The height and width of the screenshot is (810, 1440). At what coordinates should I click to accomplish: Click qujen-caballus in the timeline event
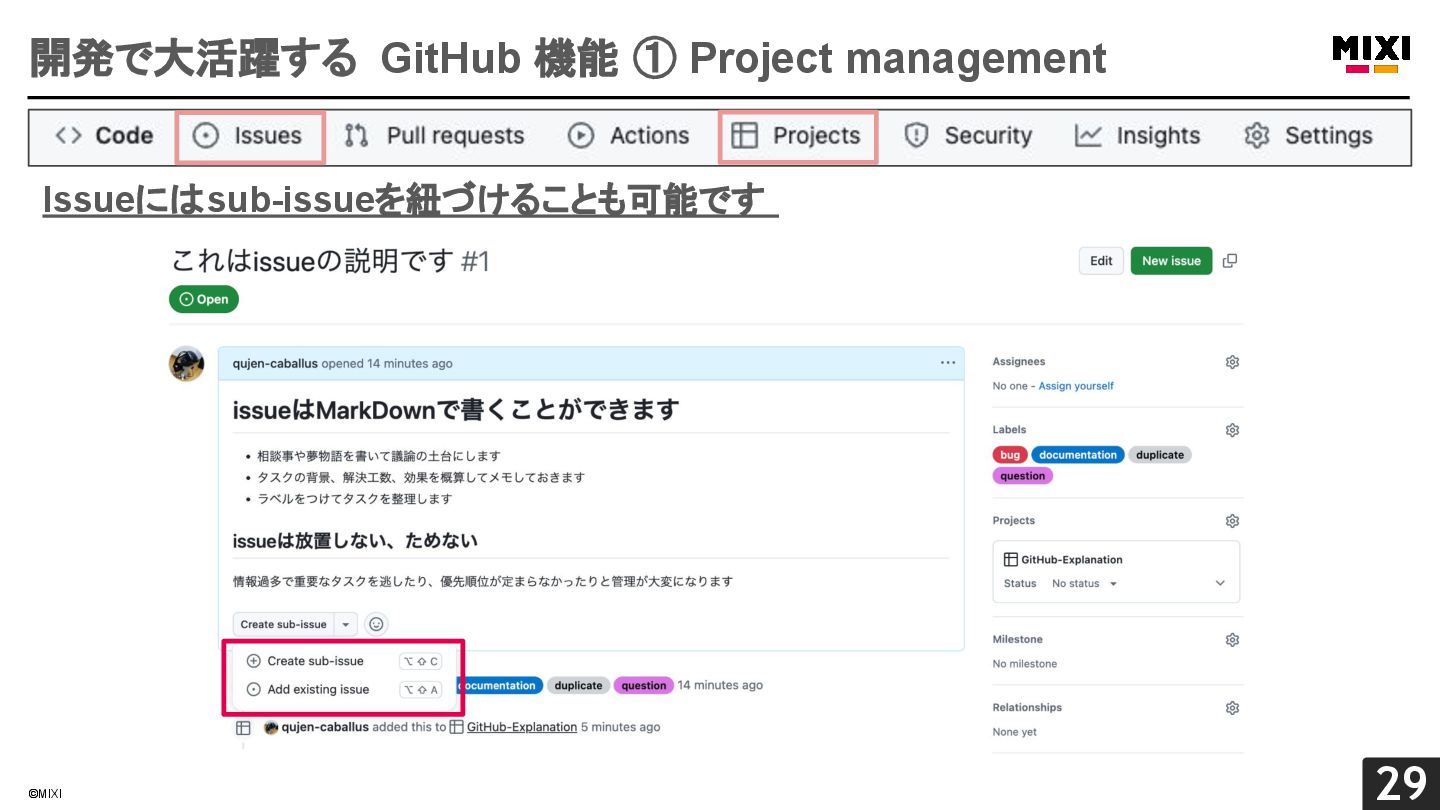click(x=325, y=727)
